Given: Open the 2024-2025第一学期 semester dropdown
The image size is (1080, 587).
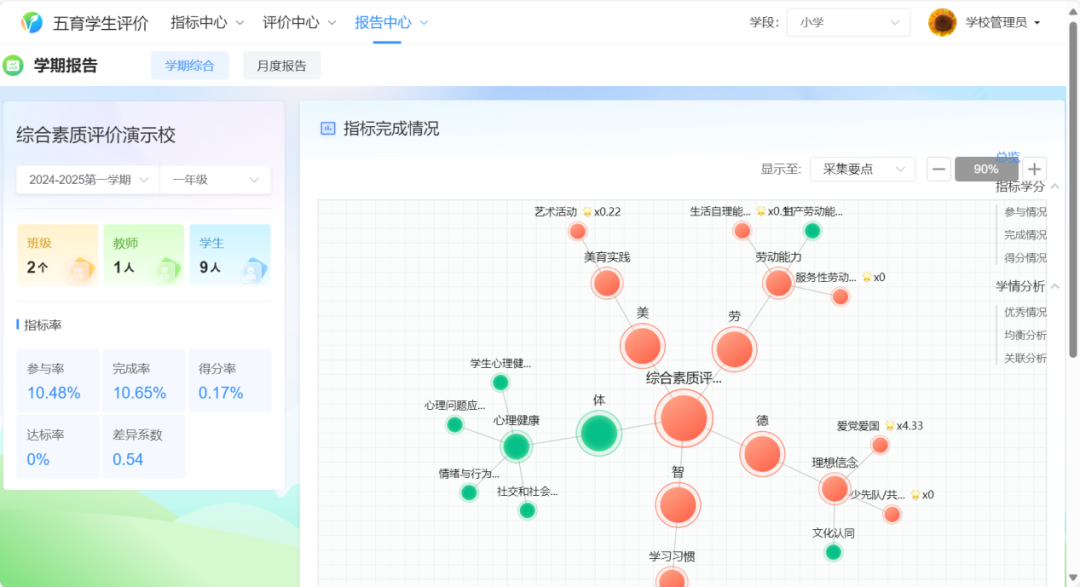Looking at the screenshot, I should (86, 180).
